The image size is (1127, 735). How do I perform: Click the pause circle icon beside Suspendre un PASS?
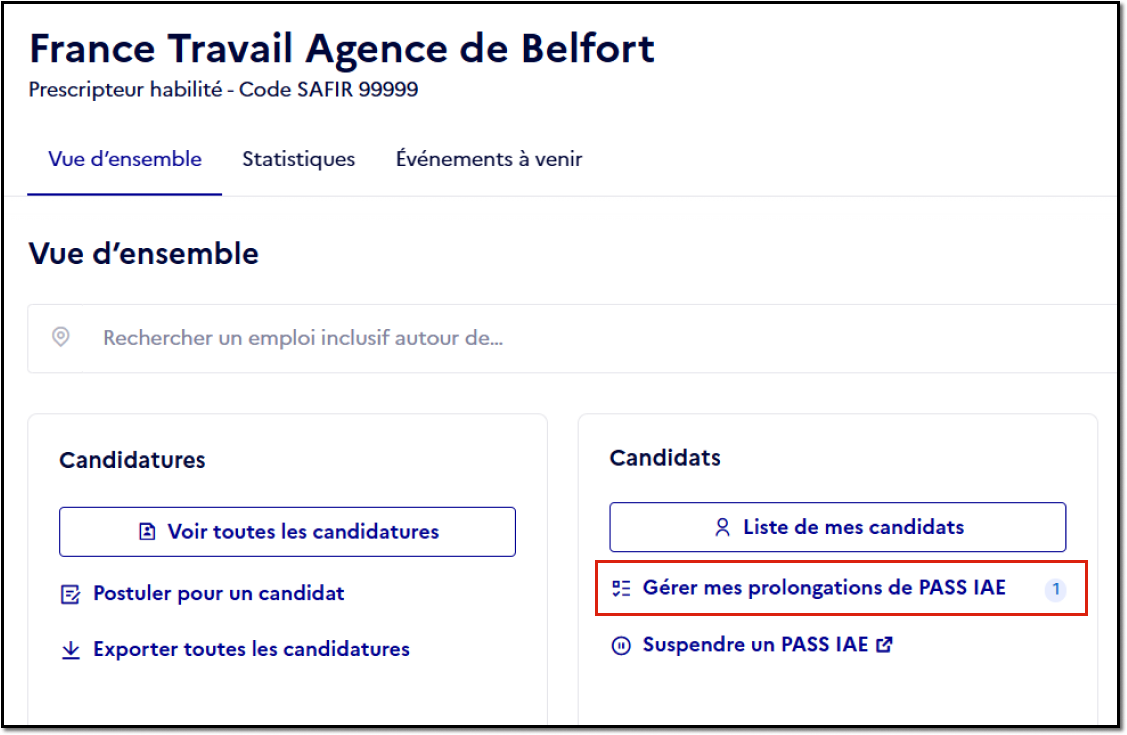pos(621,645)
